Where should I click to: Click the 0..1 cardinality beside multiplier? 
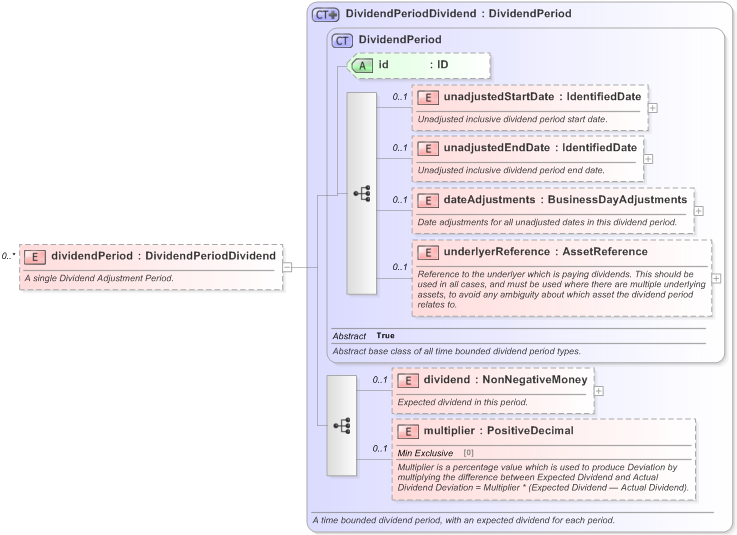point(380,449)
